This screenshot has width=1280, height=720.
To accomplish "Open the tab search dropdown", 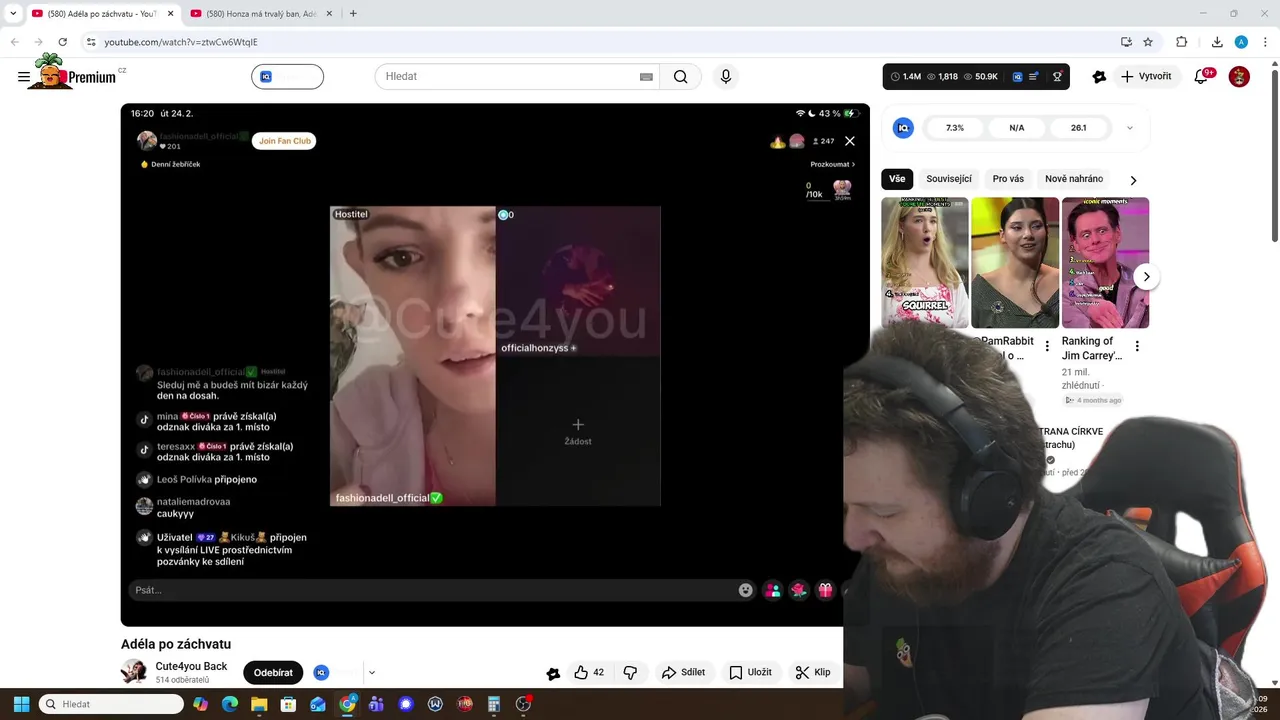I will click(x=12, y=14).
